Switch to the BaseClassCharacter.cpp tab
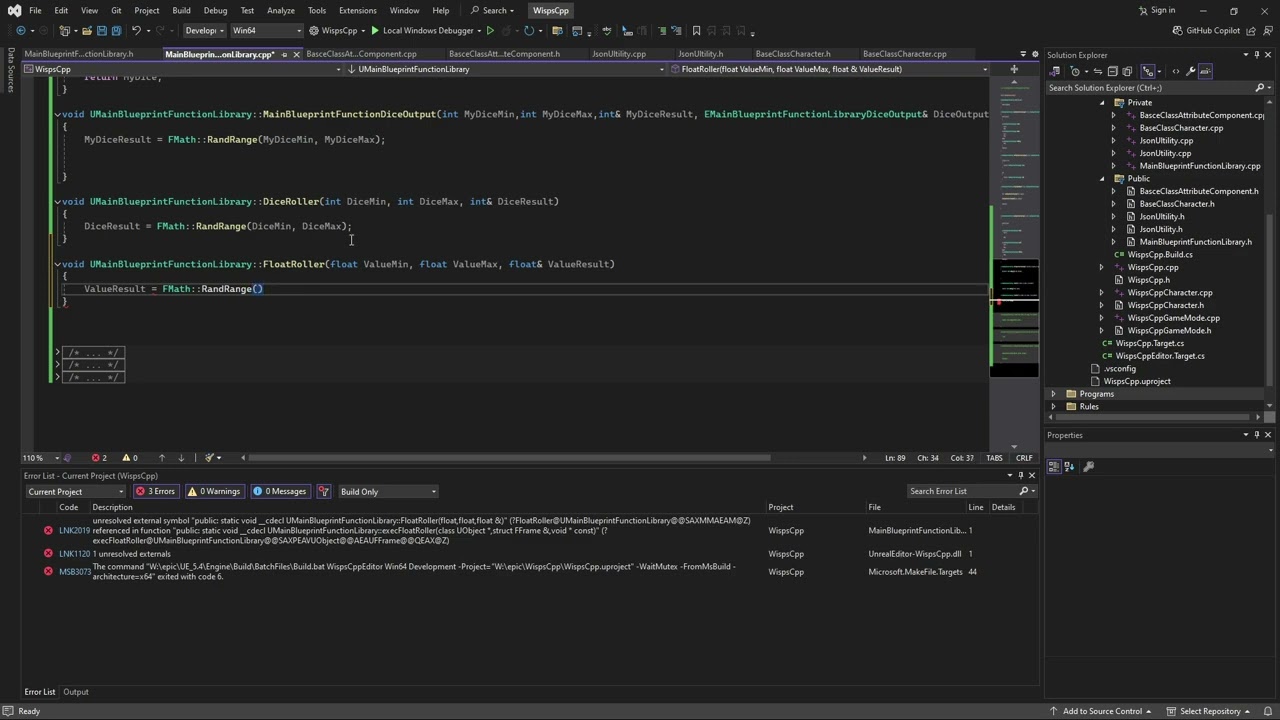 (x=904, y=54)
